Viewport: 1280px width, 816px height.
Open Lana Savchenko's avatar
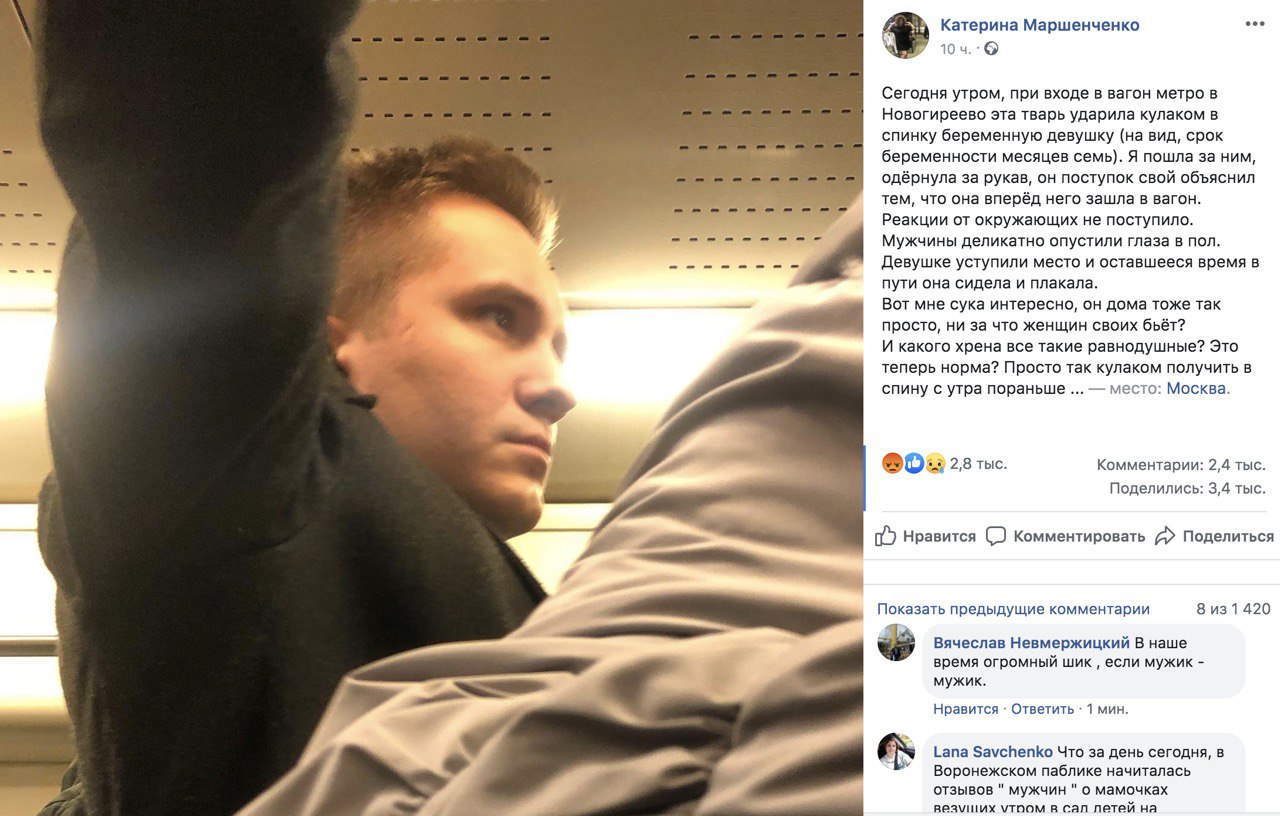[x=896, y=751]
